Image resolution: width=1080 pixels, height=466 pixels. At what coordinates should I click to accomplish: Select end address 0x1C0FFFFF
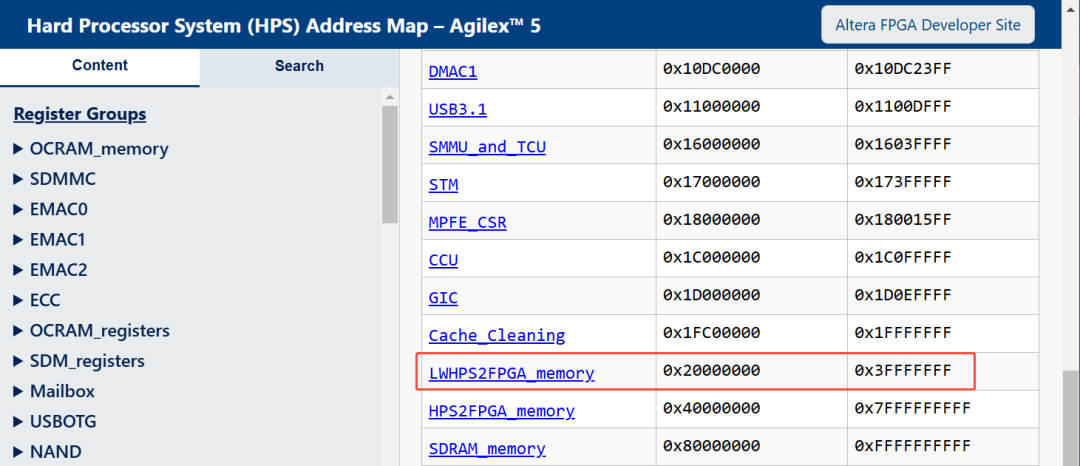coord(903,258)
